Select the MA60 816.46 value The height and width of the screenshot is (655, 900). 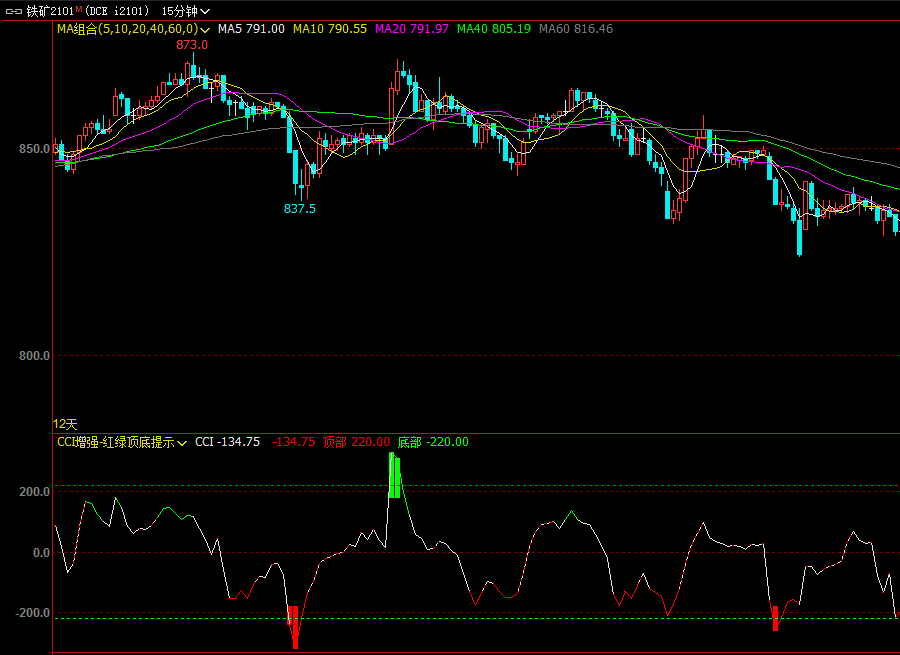576,29
